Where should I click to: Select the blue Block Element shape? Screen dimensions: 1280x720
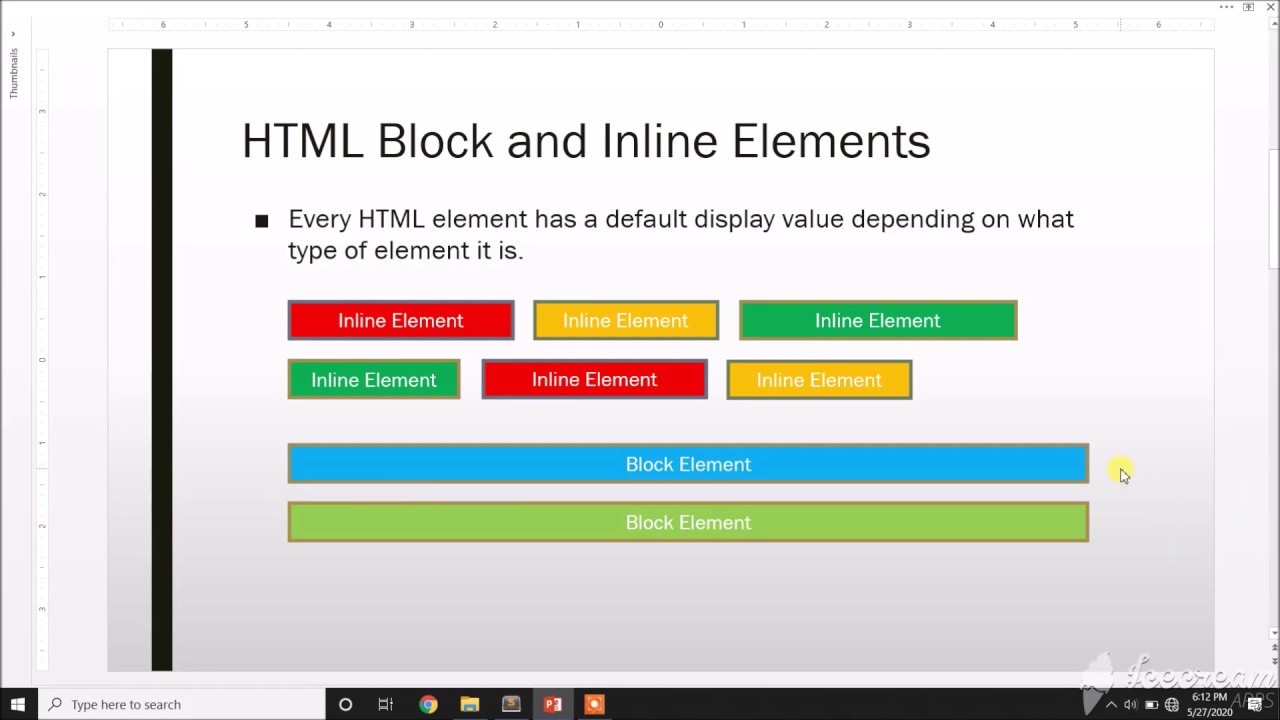click(x=688, y=464)
